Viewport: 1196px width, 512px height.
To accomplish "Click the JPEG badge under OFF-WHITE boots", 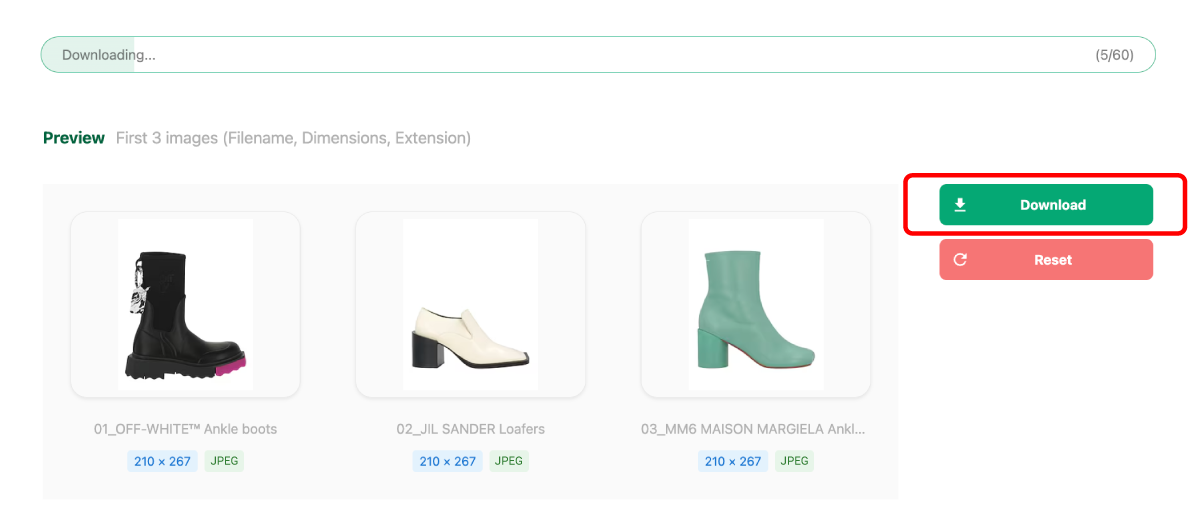I will [x=224, y=461].
